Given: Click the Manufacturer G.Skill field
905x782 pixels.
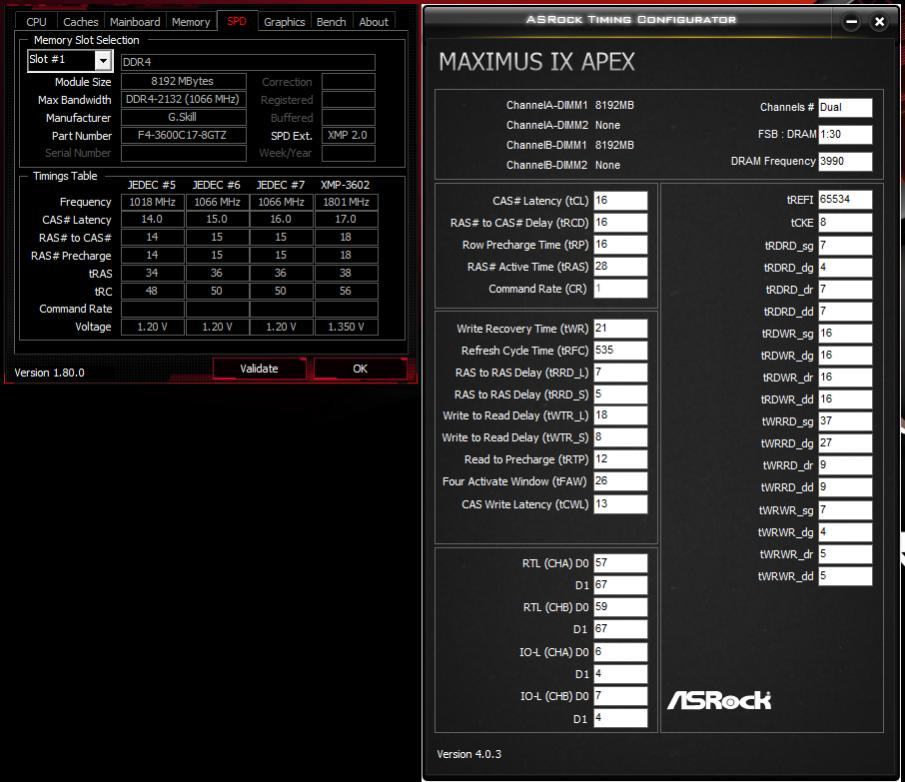Looking at the screenshot, I should 184,117.
